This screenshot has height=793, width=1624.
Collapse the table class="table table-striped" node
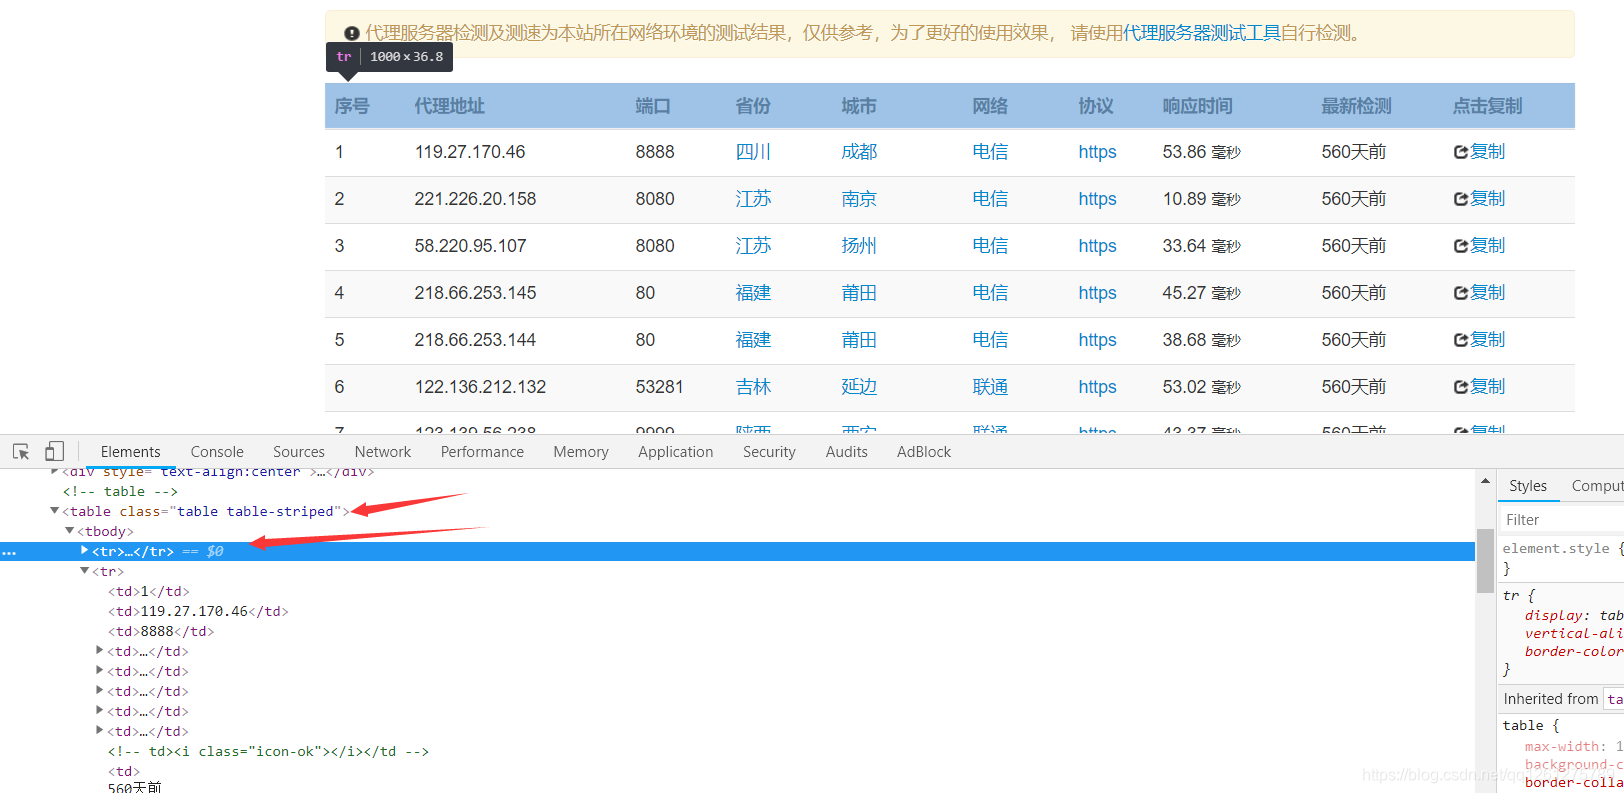(55, 511)
